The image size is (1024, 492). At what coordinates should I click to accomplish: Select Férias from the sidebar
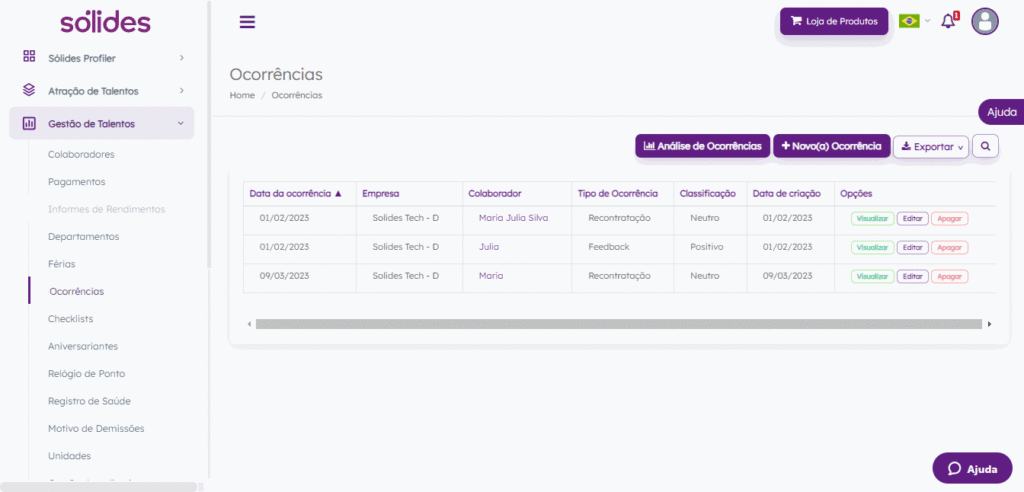coord(61,264)
